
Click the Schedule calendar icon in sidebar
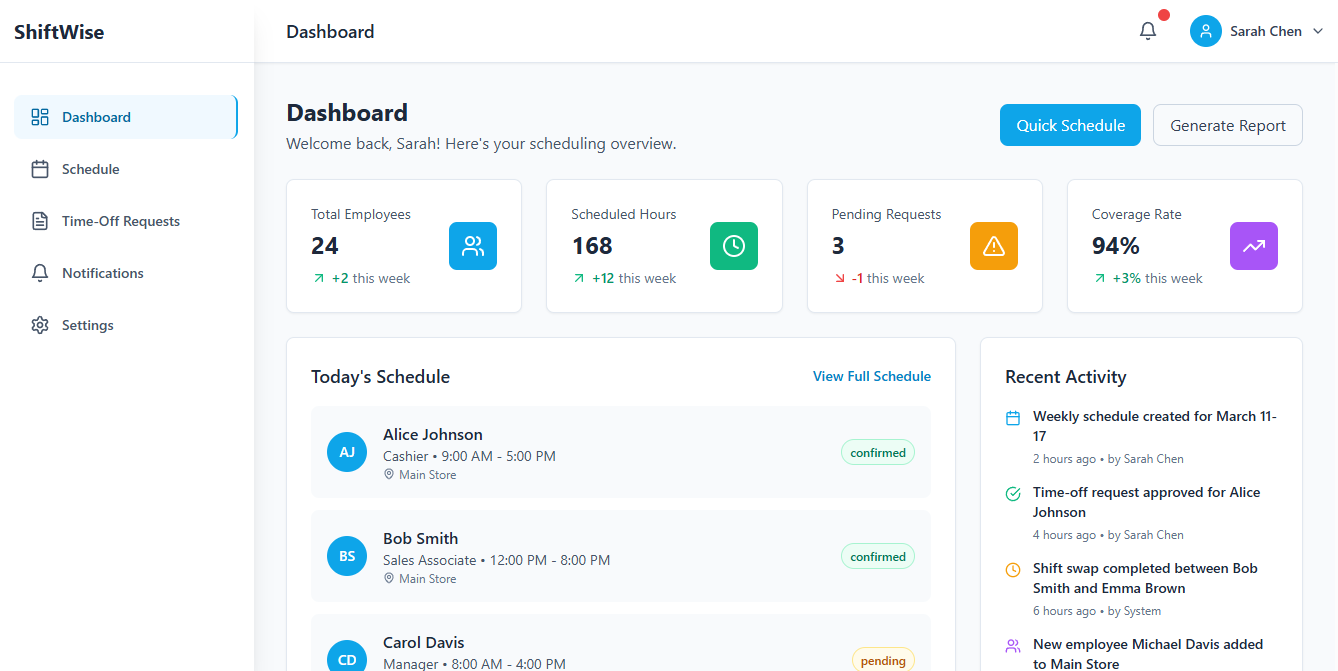[40, 169]
